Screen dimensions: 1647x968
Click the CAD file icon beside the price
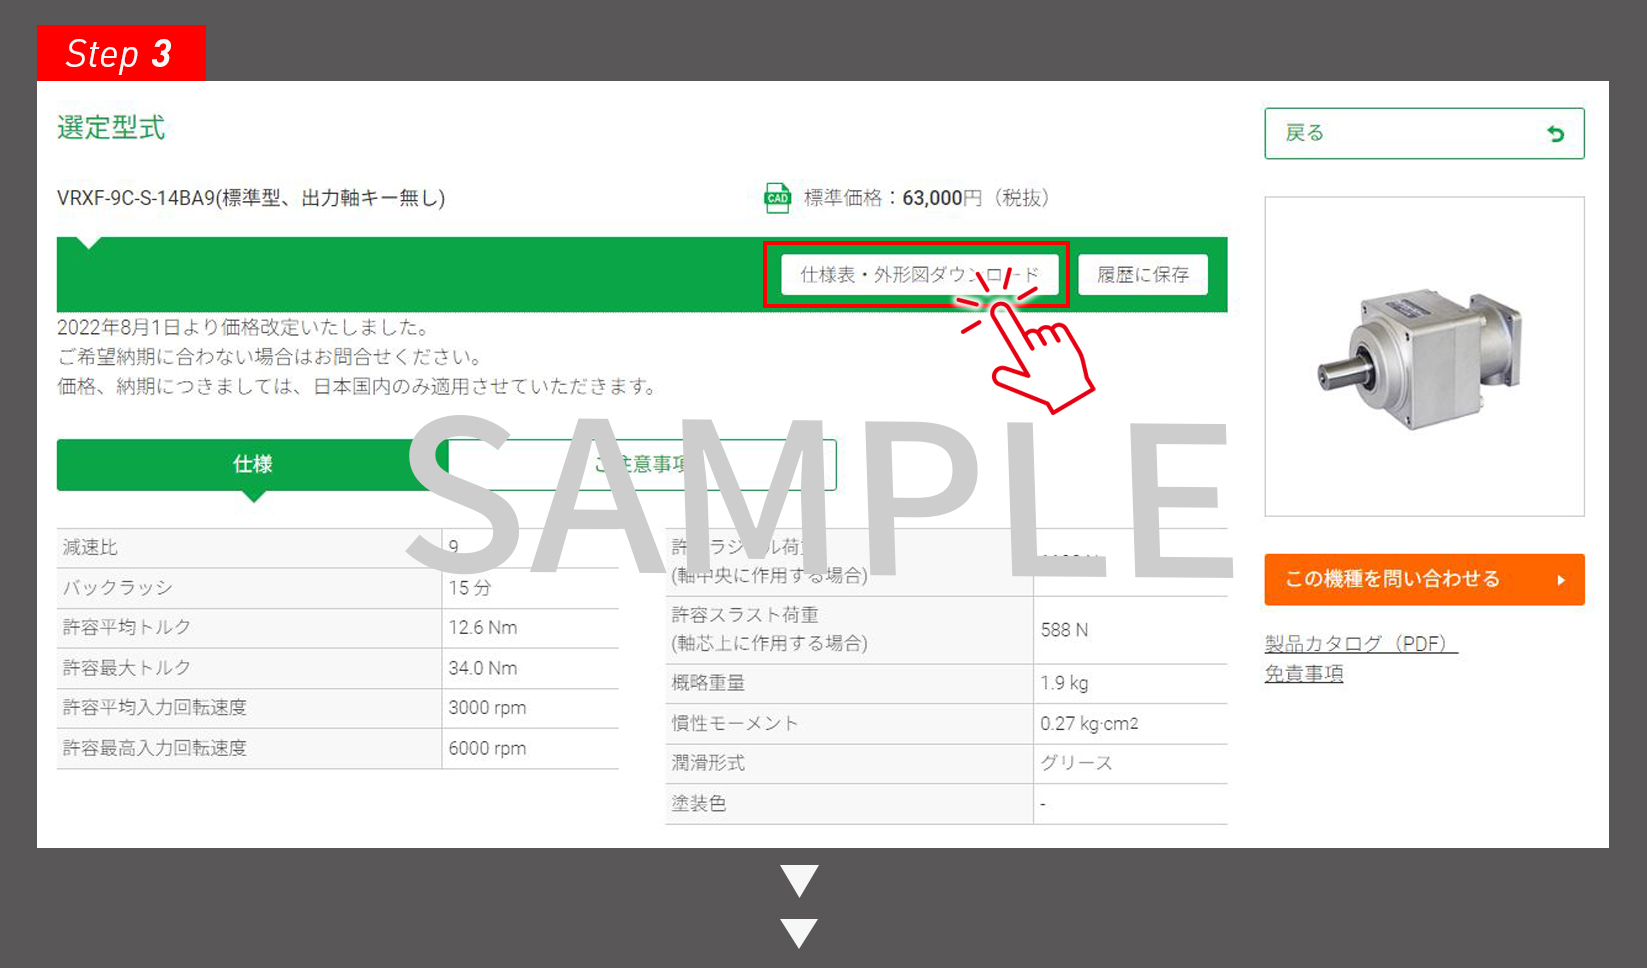tap(777, 198)
